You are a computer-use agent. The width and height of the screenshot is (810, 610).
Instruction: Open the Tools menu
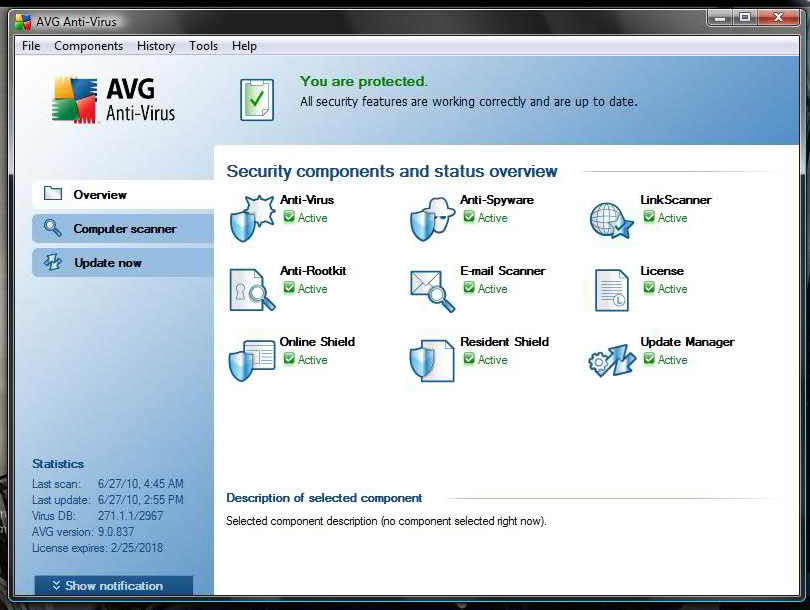[x=204, y=46]
